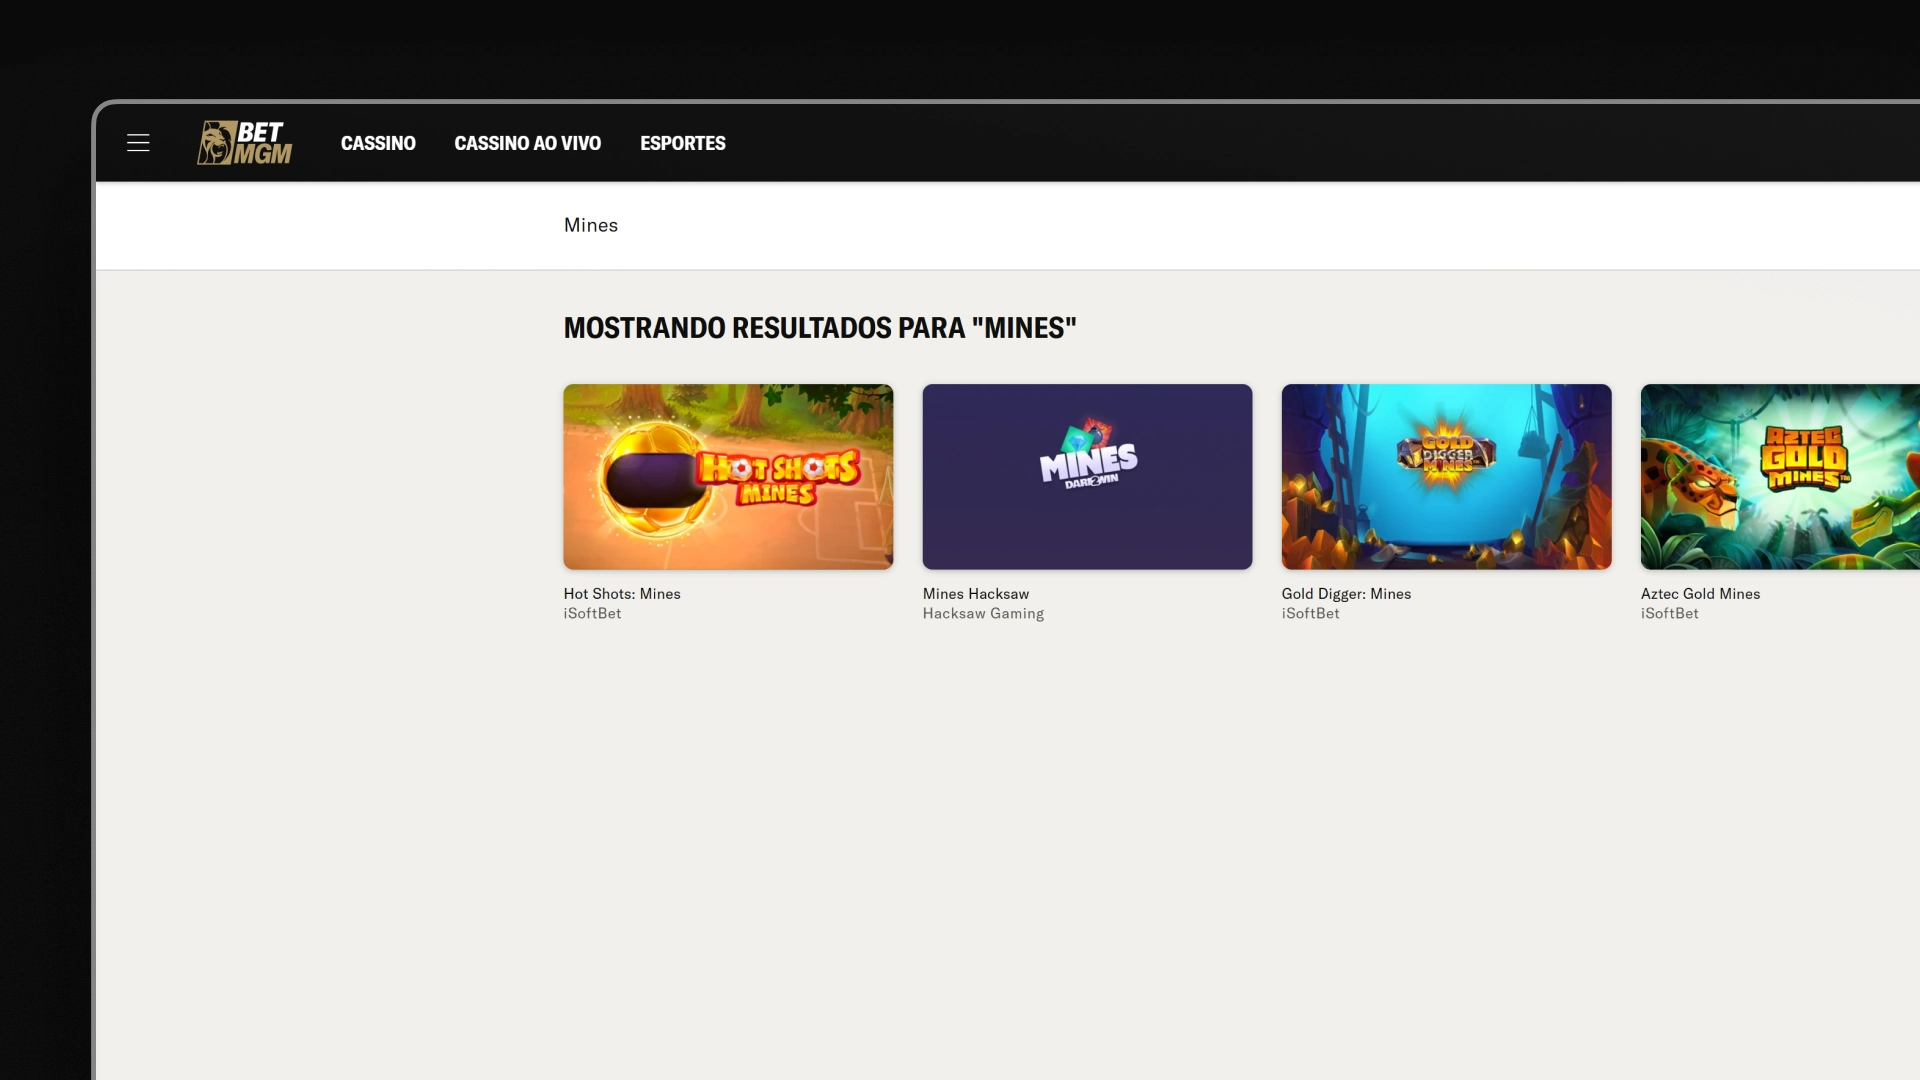Switch to the Esportes section
This screenshot has width=1920, height=1080.
[682, 143]
